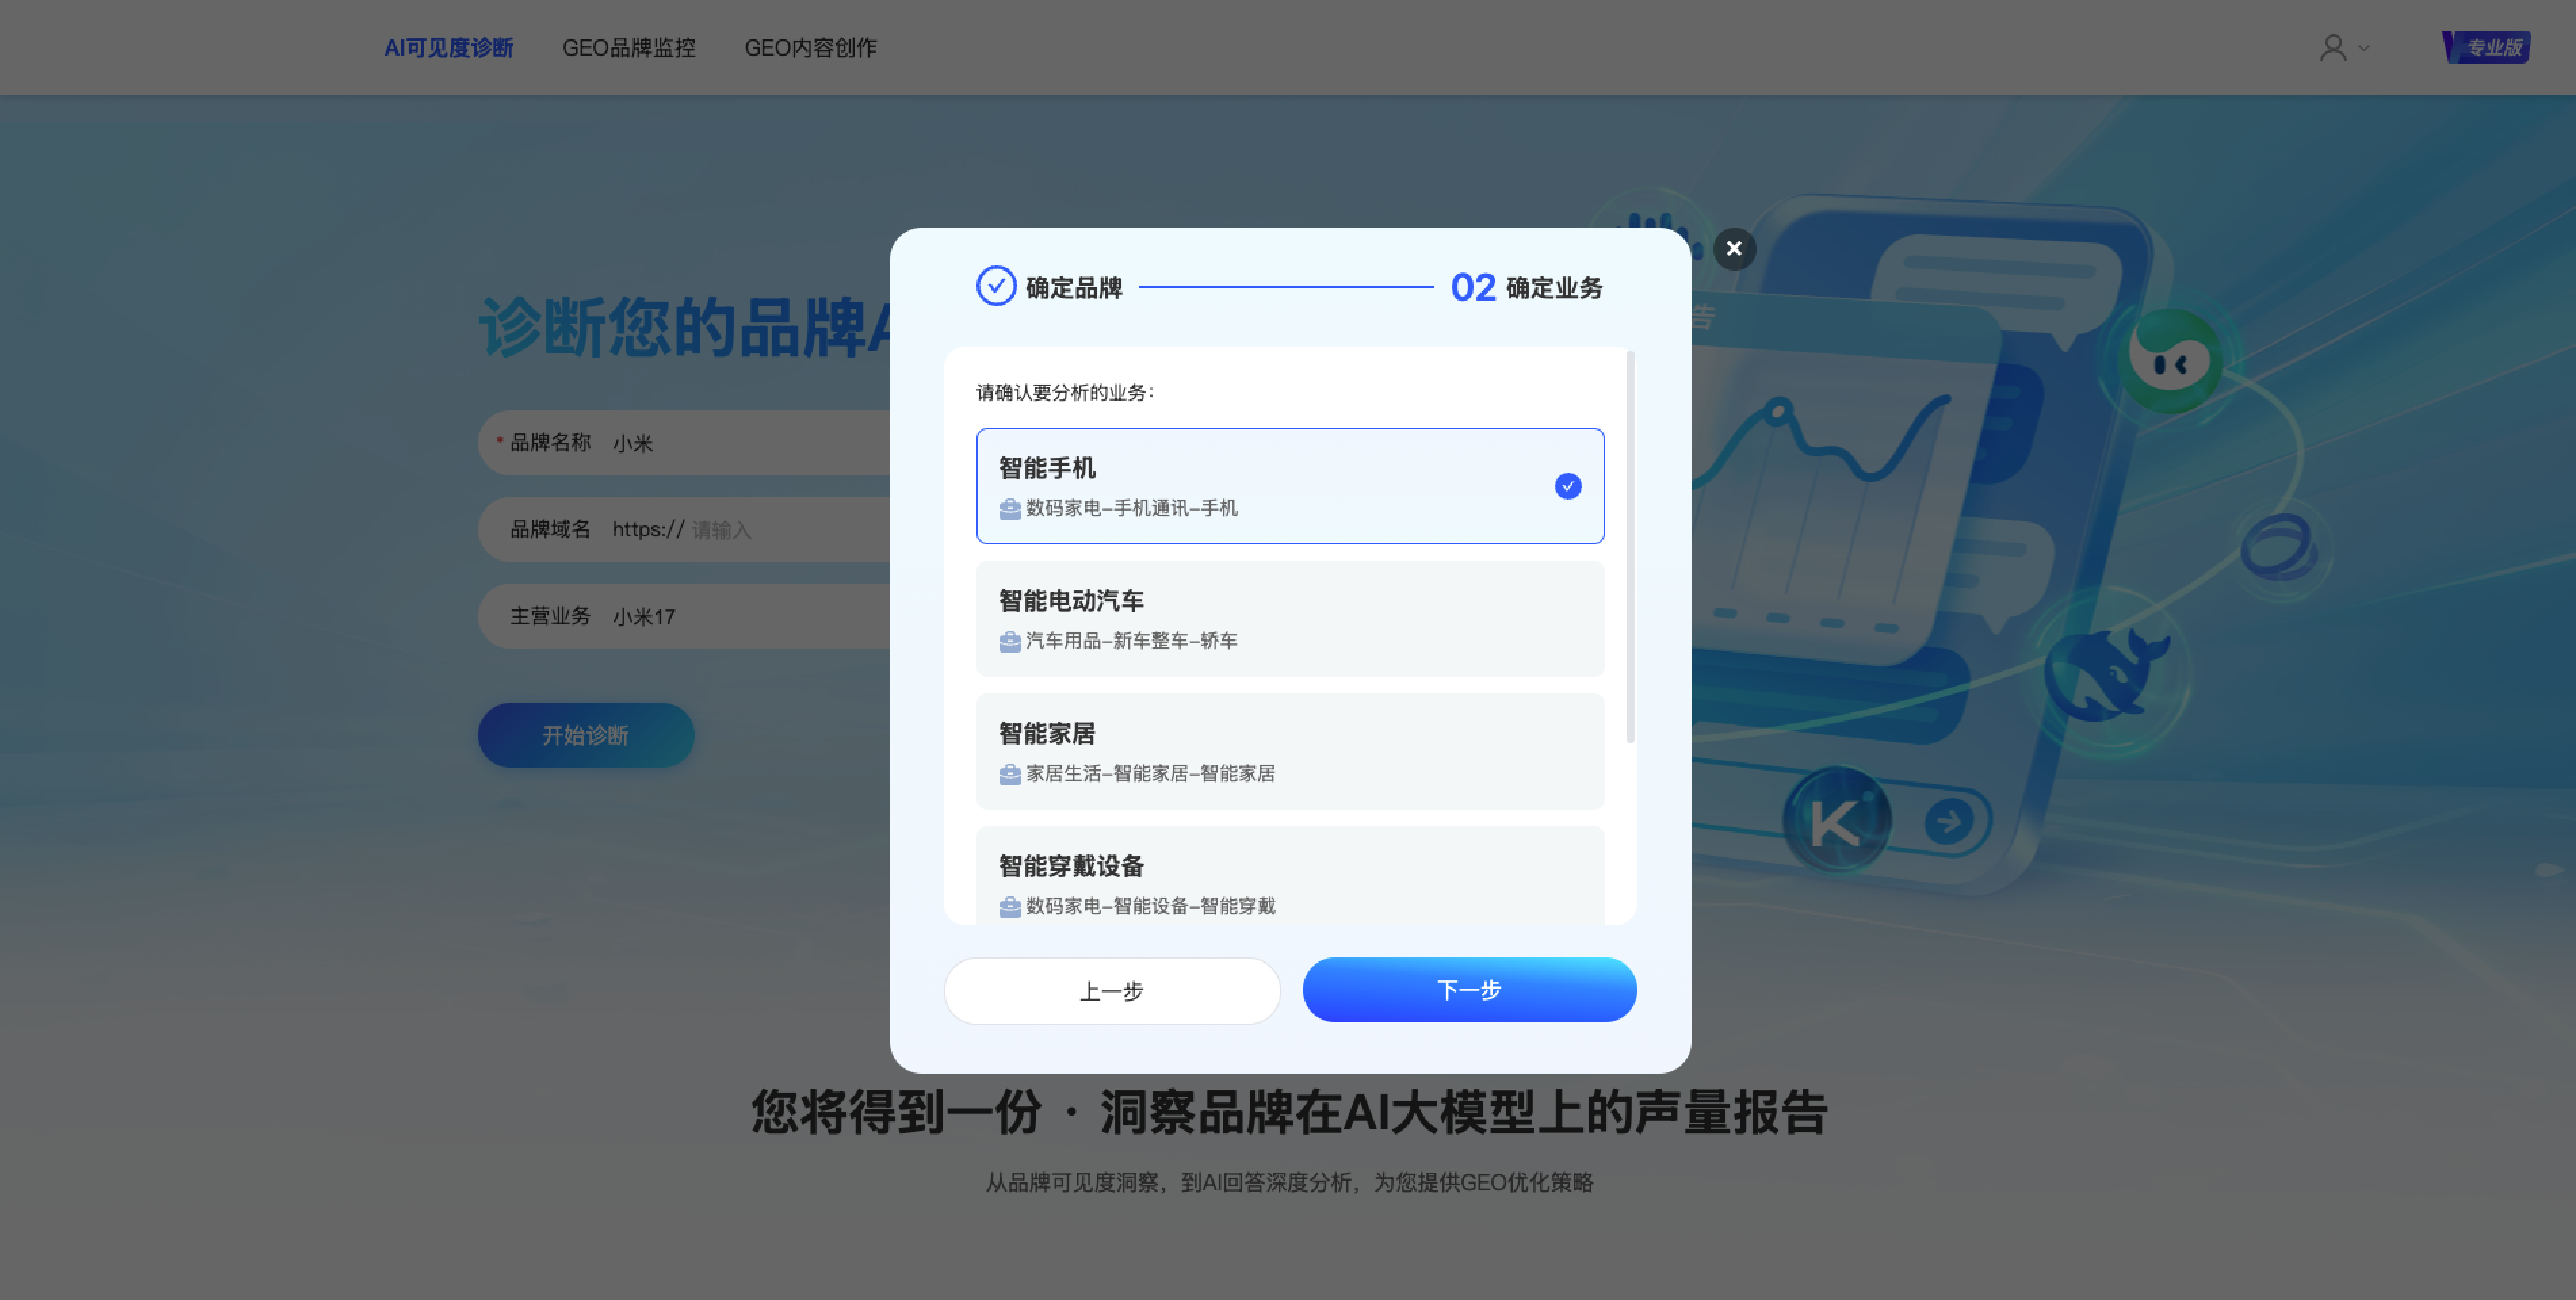The height and width of the screenshot is (1300, 2576).
Task: Click the briefcase icon under 智能手机
Action: 1009,509
